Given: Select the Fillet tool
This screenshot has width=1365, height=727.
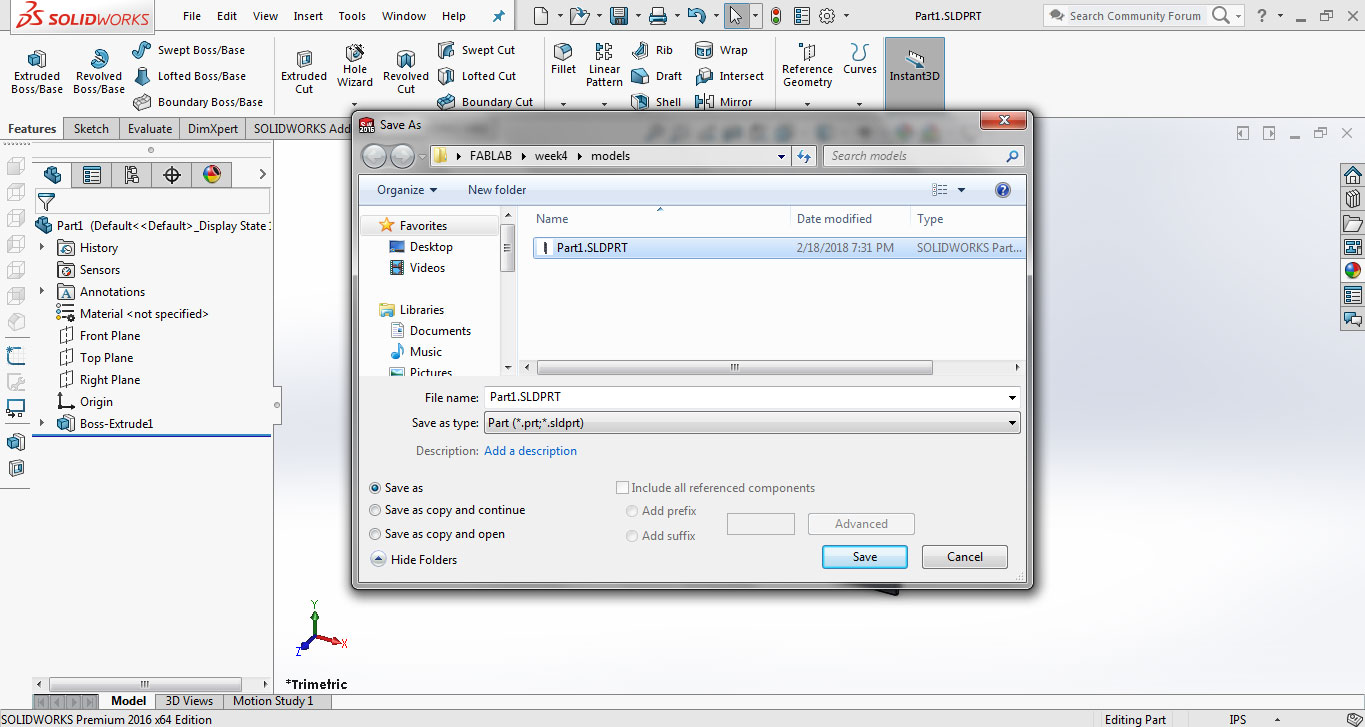Looking at the screenshot, I should [x=563, y=59].
